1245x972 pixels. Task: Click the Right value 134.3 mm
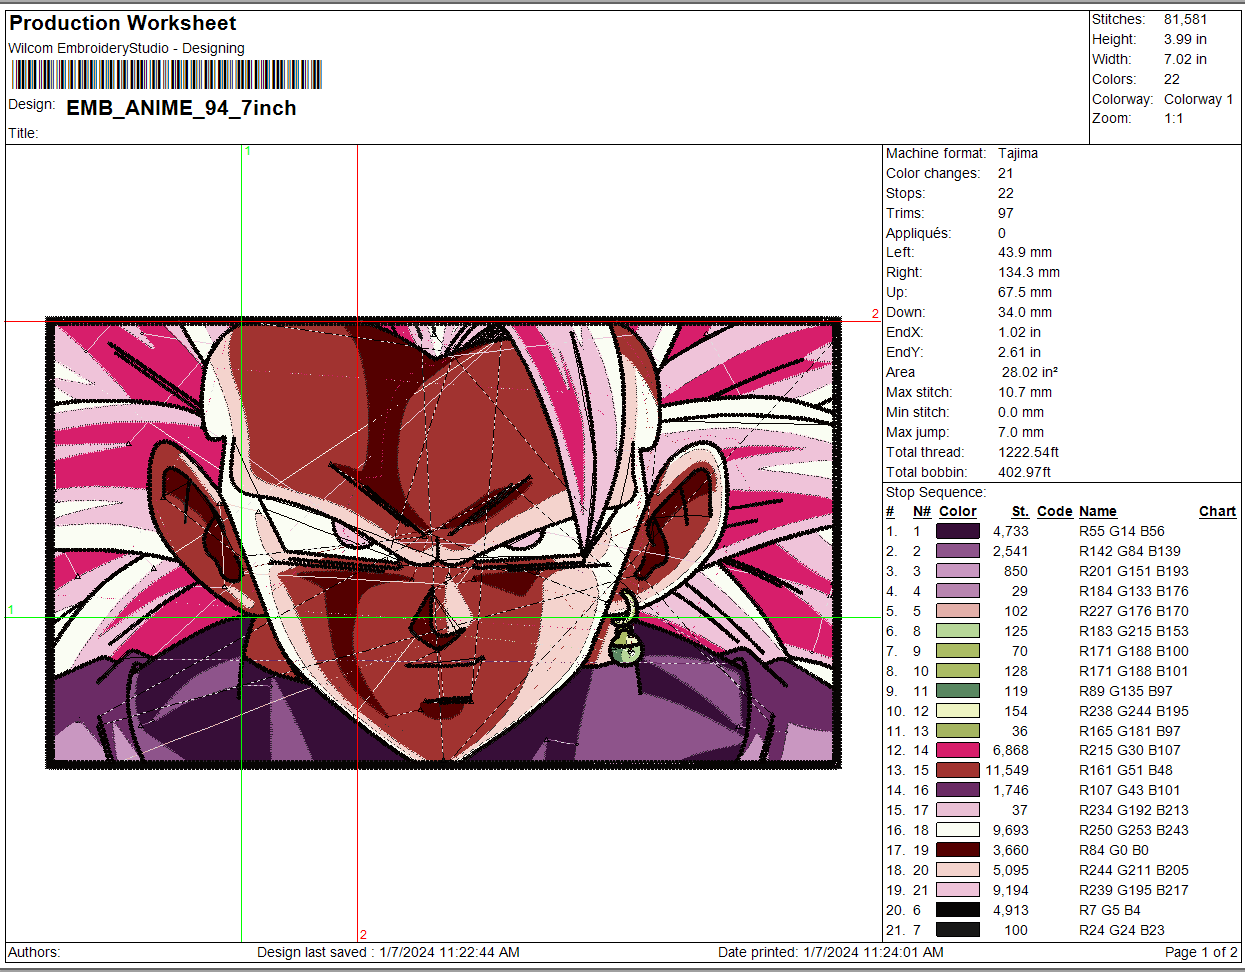tap(1029, 272)
